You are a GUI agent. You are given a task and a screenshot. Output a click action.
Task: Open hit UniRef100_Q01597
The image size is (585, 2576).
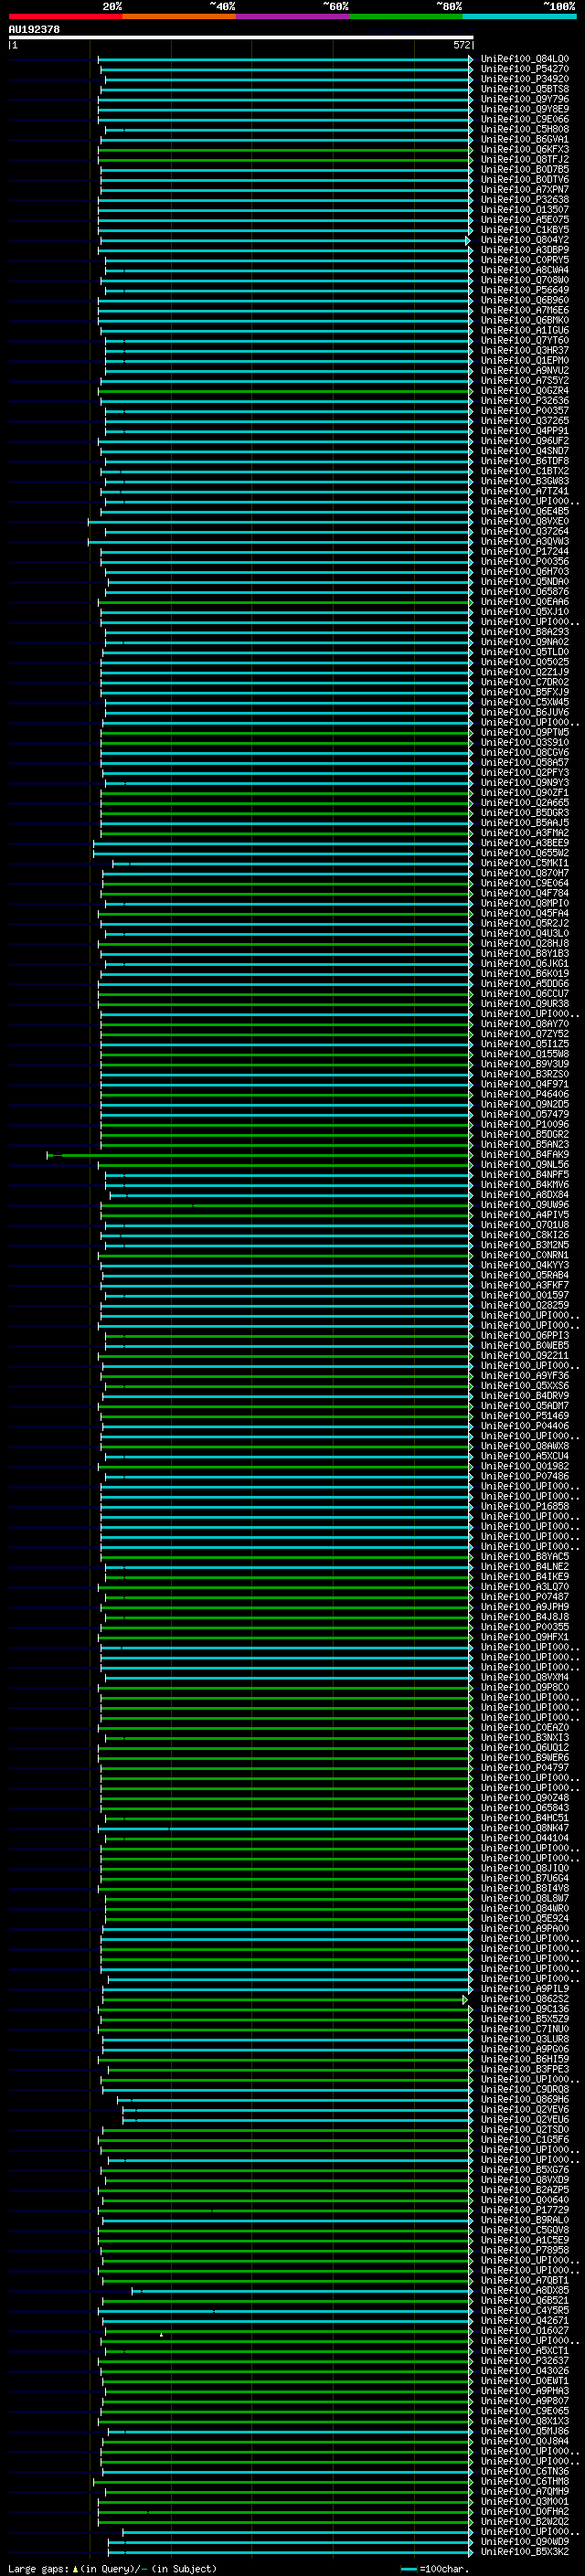525,1295
